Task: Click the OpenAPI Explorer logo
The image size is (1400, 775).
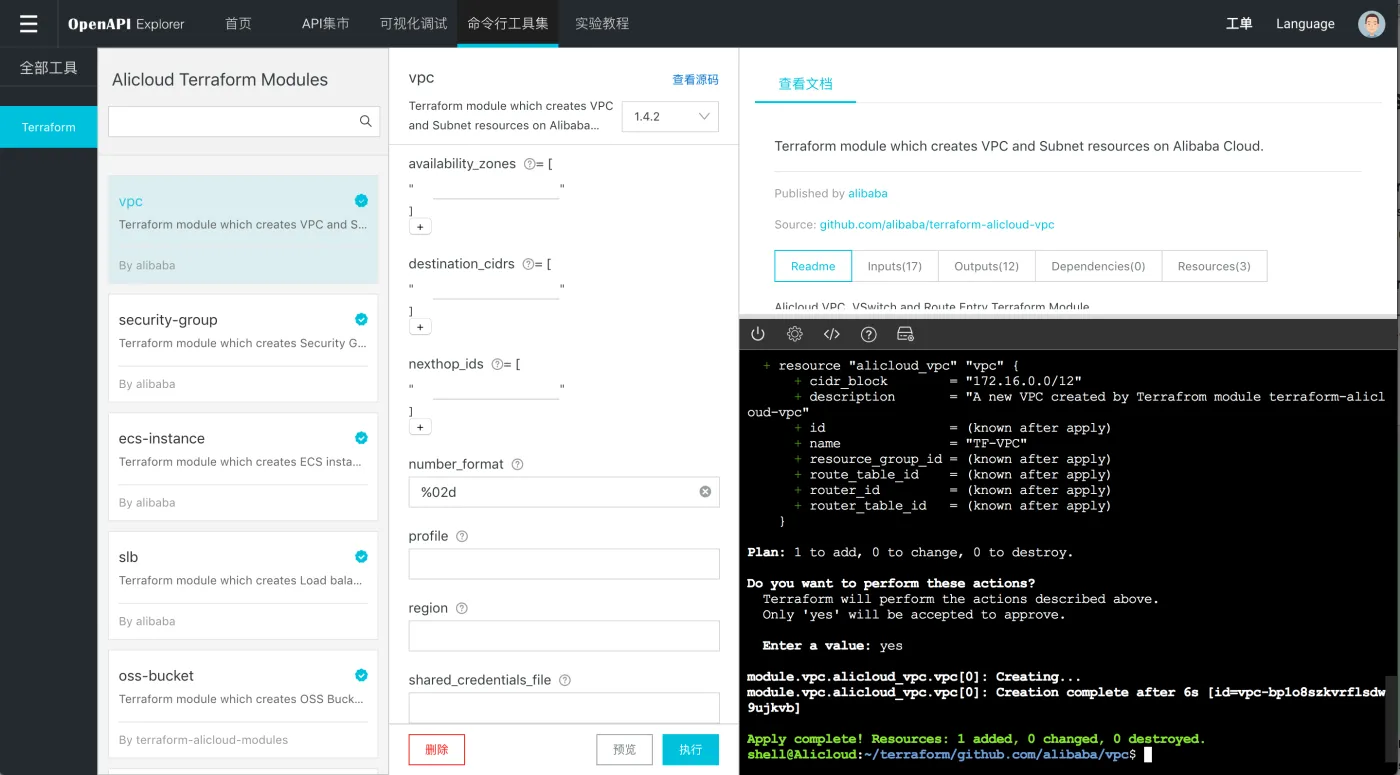Action: 126,24
